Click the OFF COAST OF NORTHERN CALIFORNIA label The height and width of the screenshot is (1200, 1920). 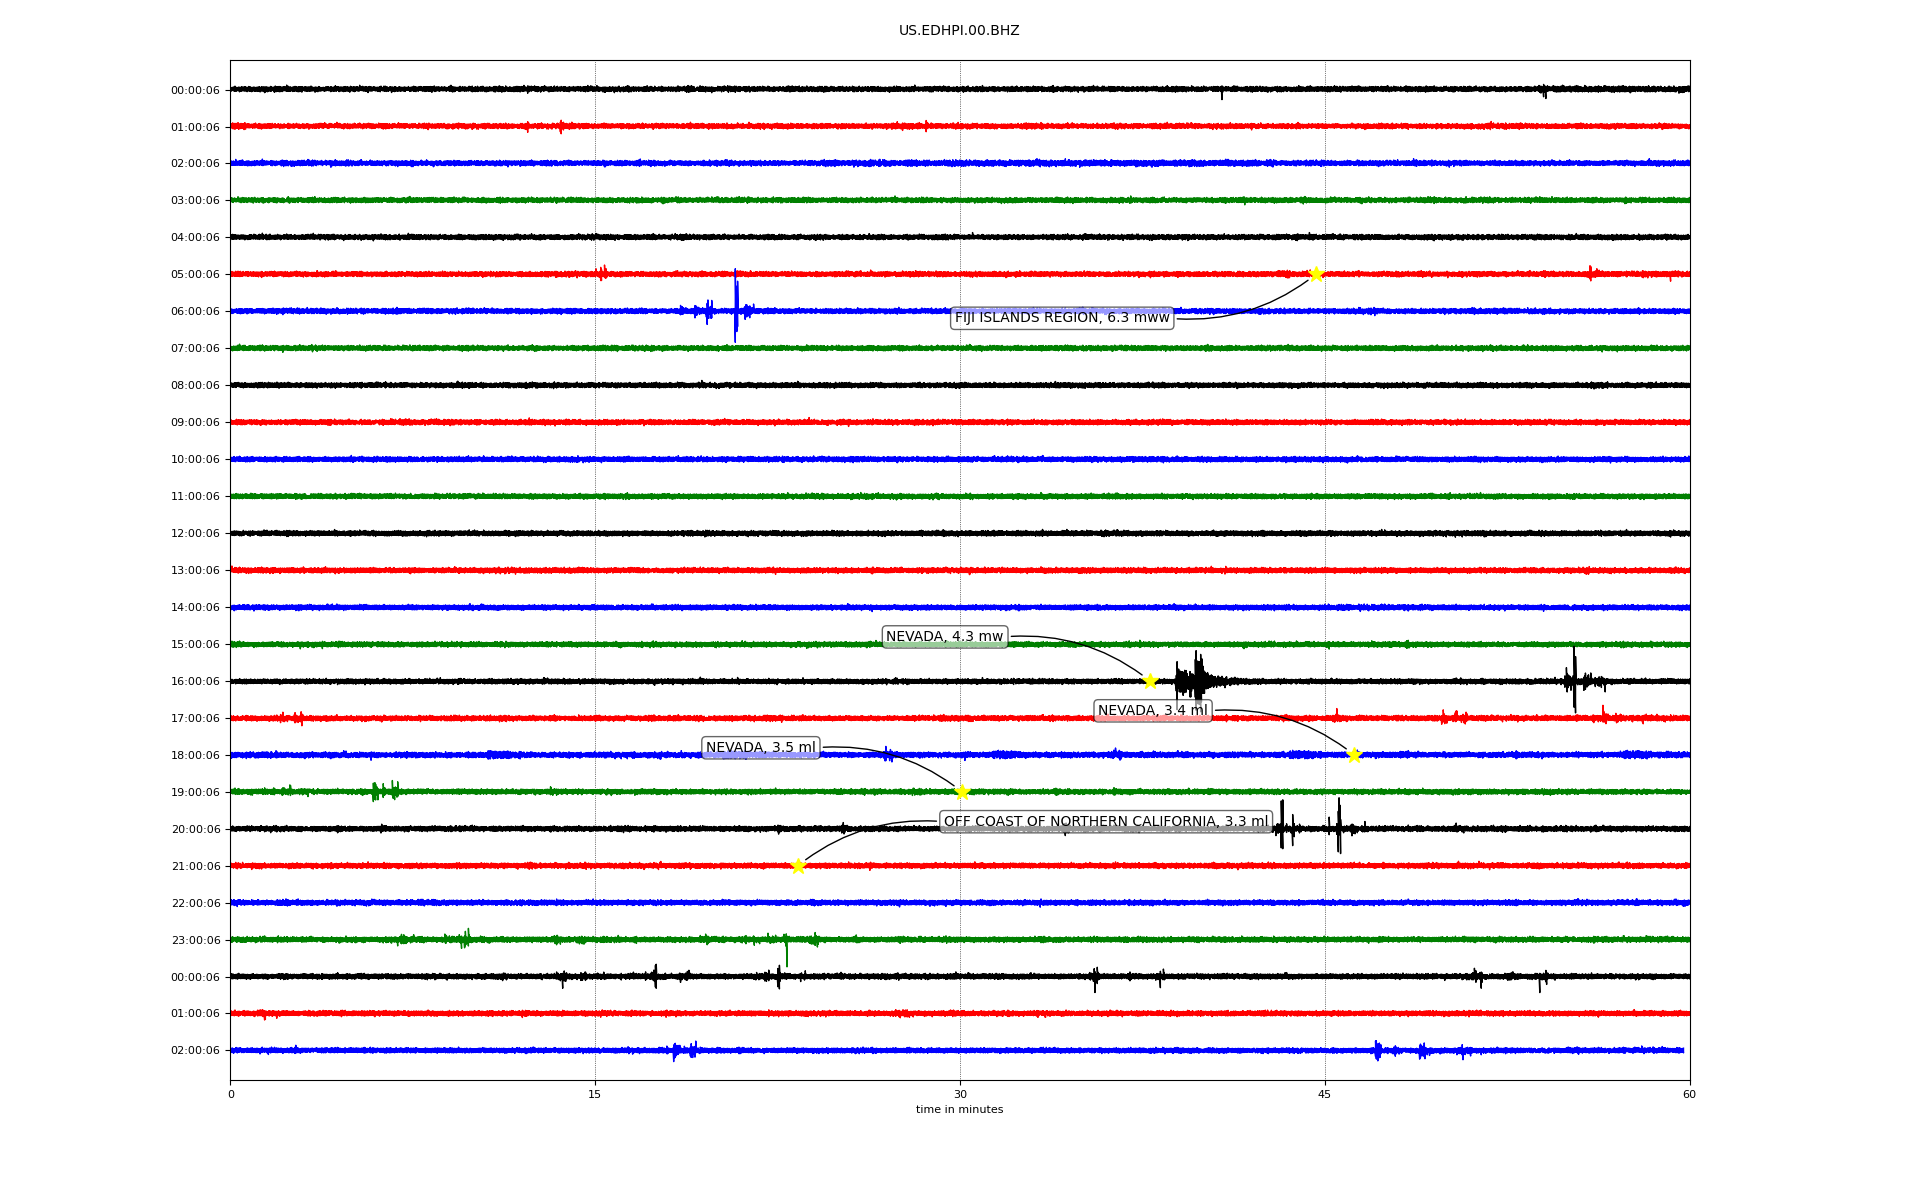click(x=1105, y=822)
